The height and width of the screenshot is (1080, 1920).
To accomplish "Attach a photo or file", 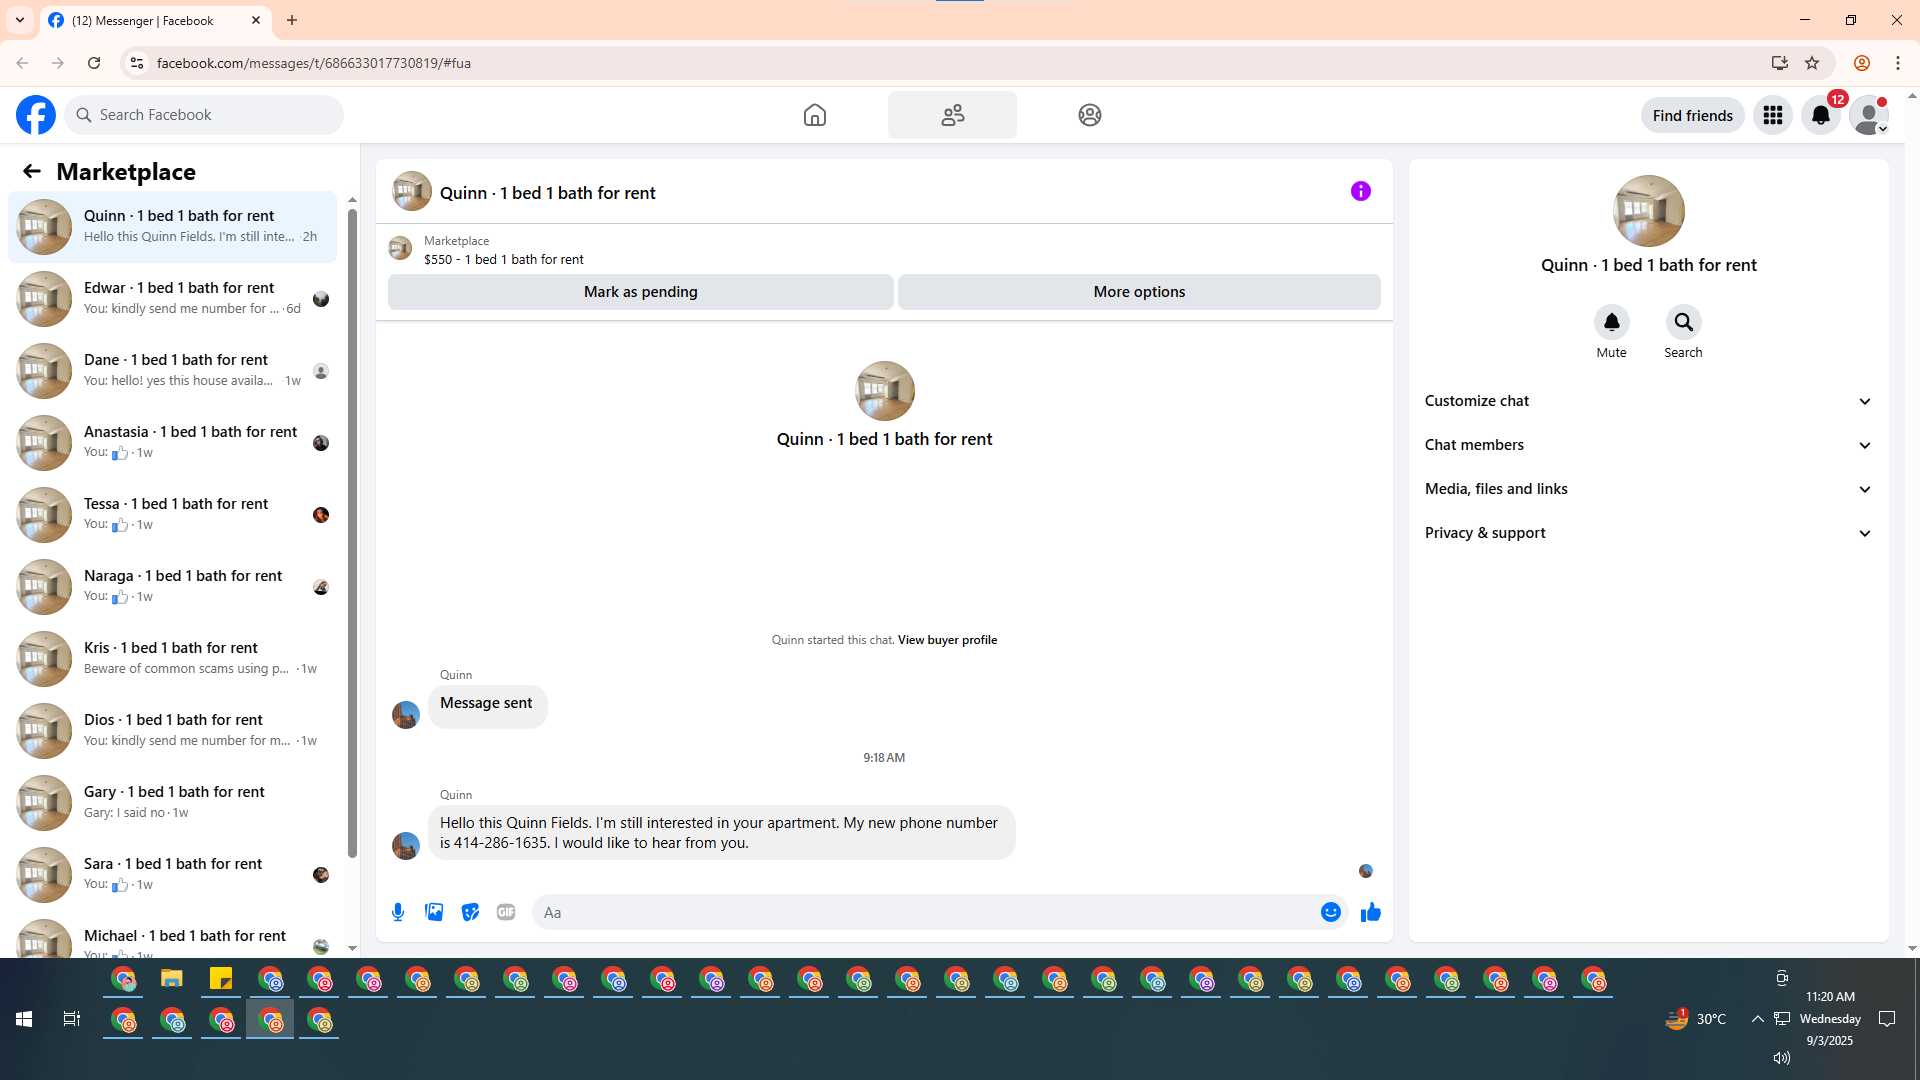I will pyautogui.click(x=434, y=912).
